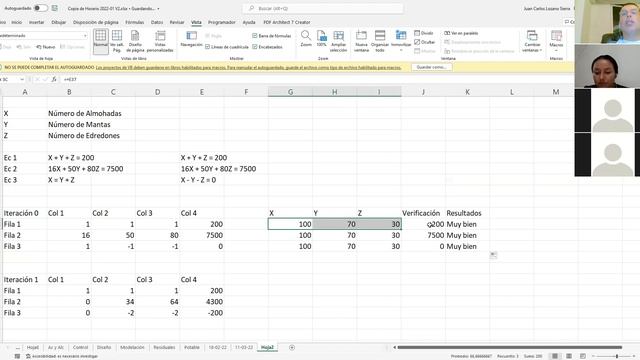Switch to the Modelación sheet tab
Image resolution: width=640 pixels, height=360 pixels.
click(x=132, y=347)
